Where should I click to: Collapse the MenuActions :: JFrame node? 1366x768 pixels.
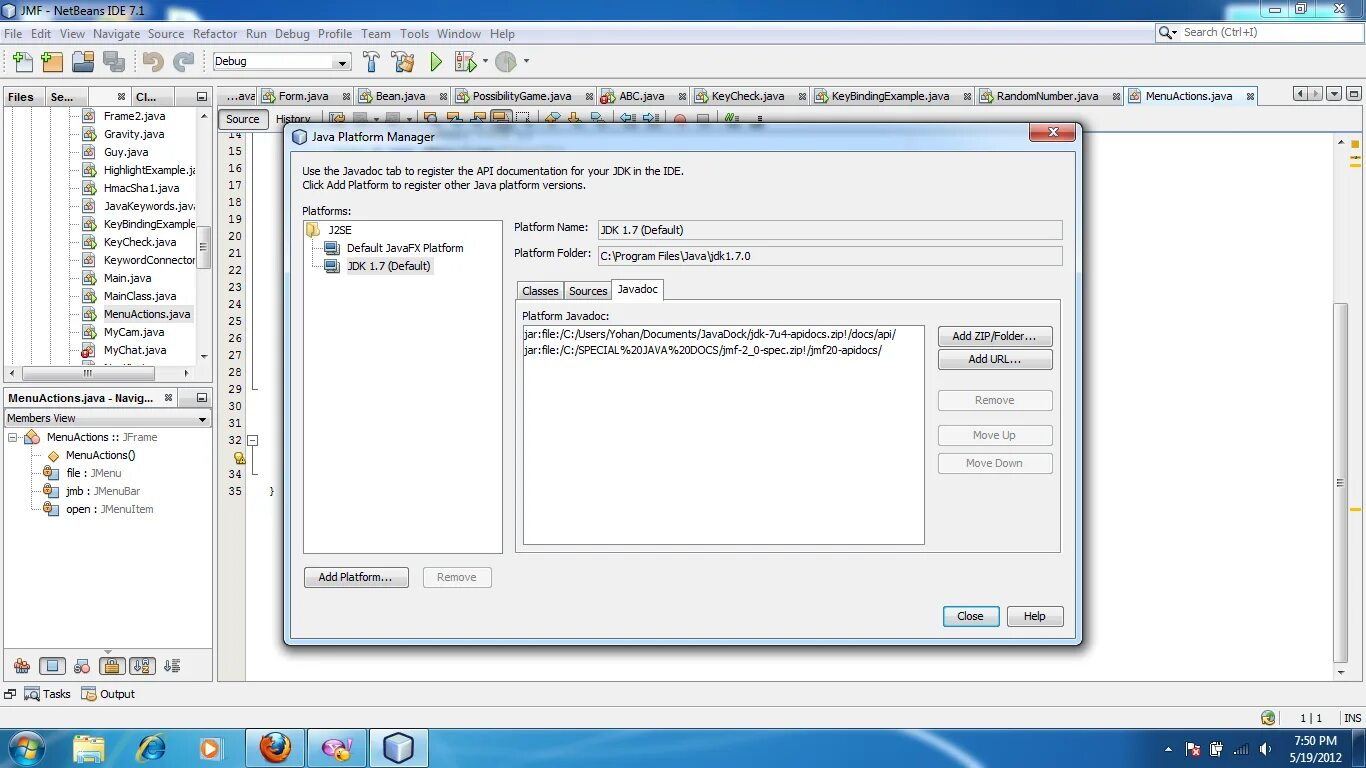(13, 437)
